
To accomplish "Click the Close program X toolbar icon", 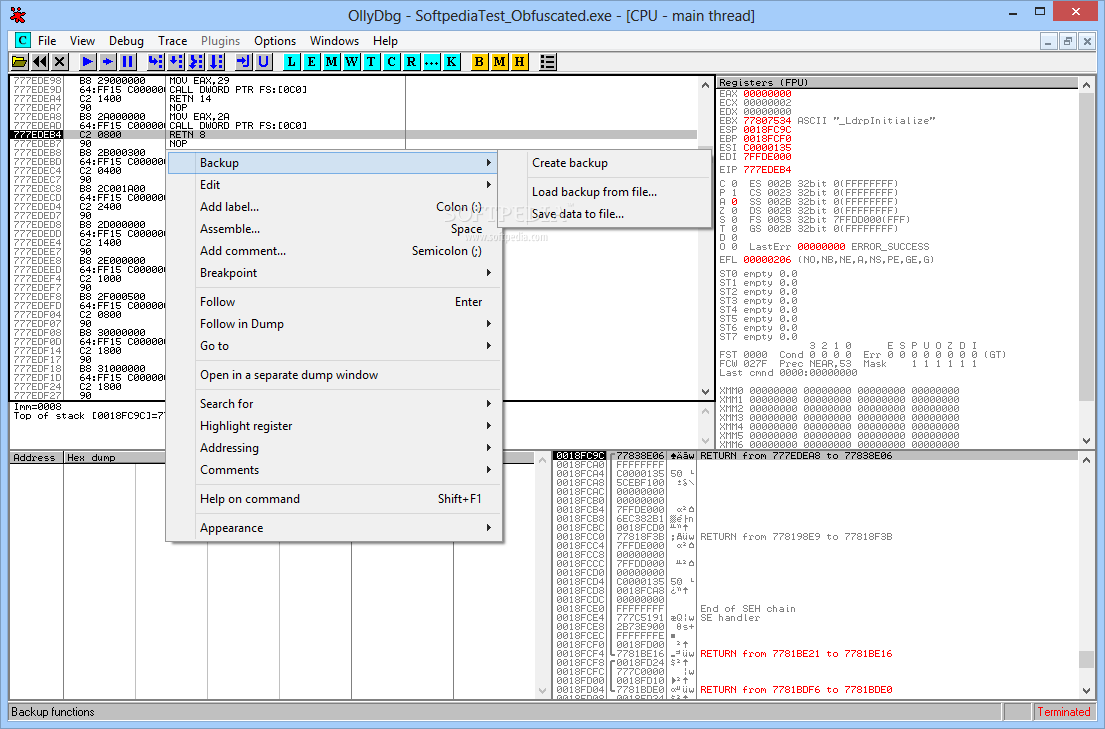I will pos(60,62).
